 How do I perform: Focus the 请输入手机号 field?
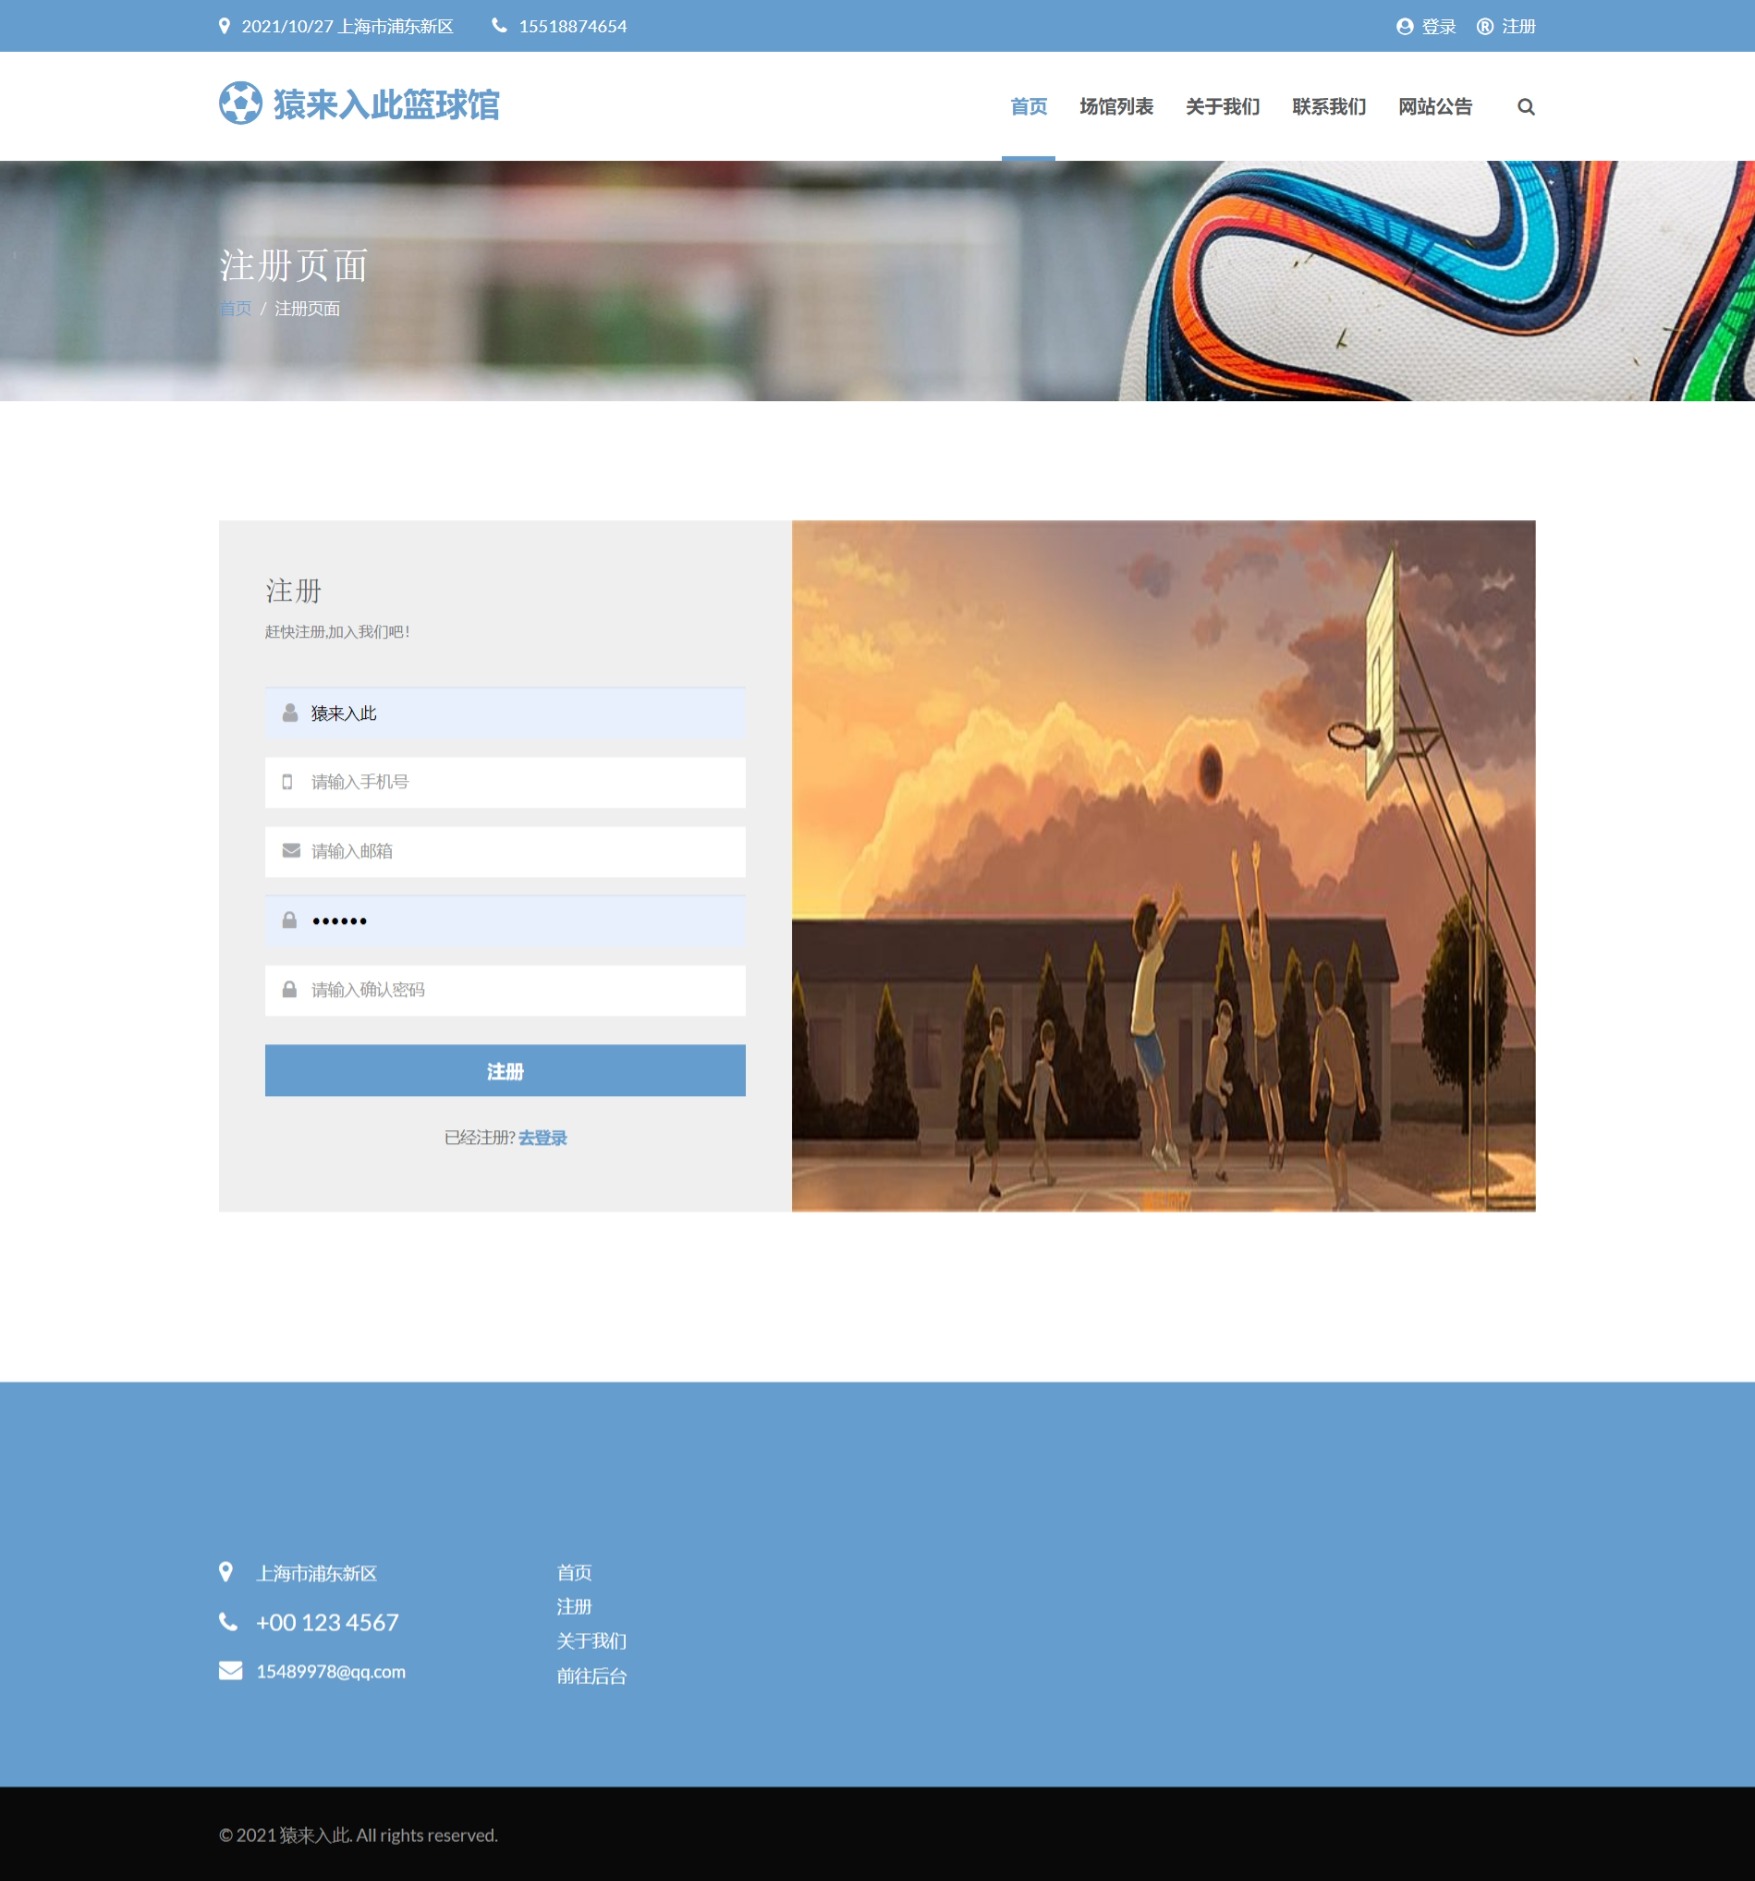tap(505, 782)
